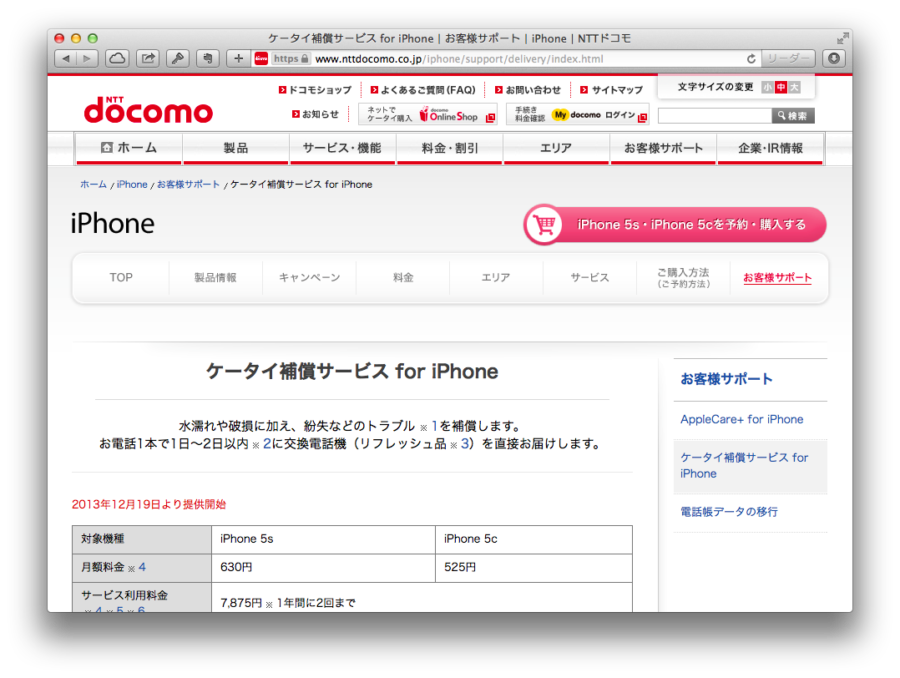Click the pink shopping cart icon

click(544, 224)
